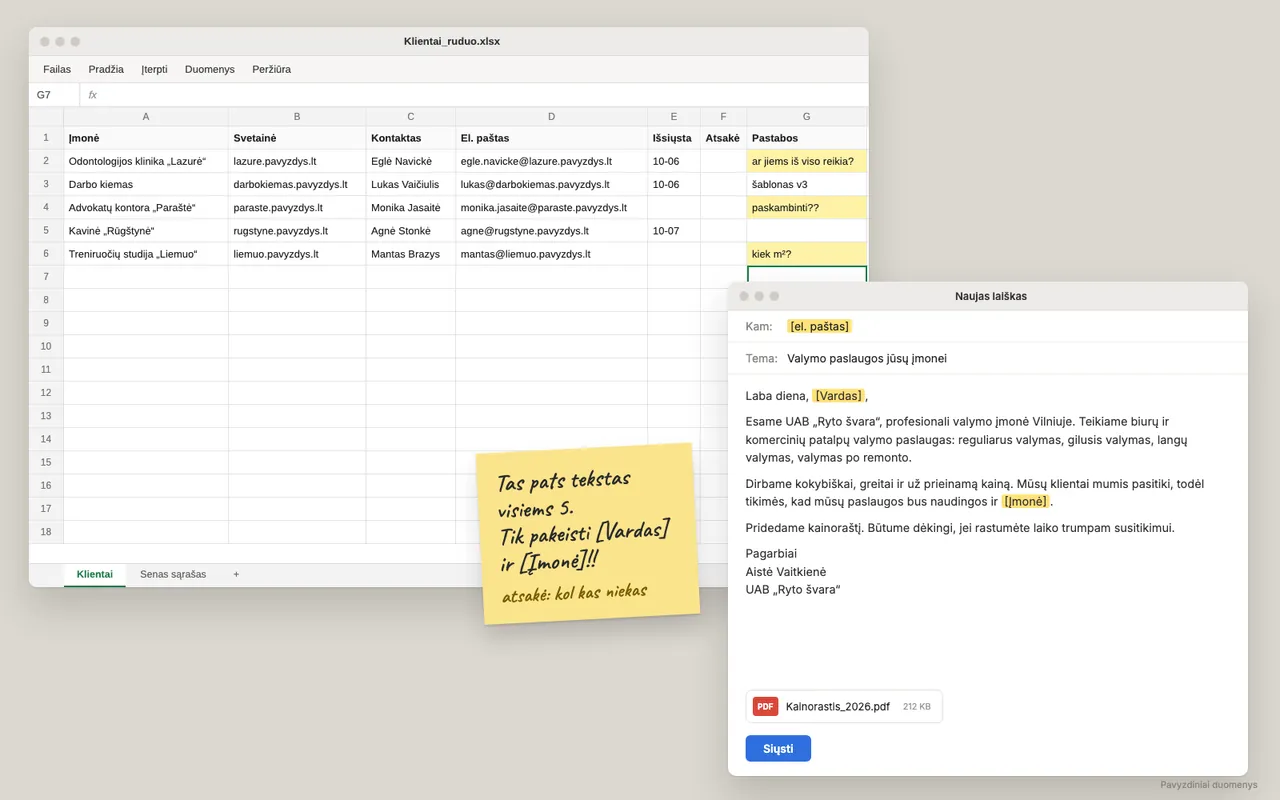Select the [Įmonė] placeholder in the email body

(x=1026, y=502)
